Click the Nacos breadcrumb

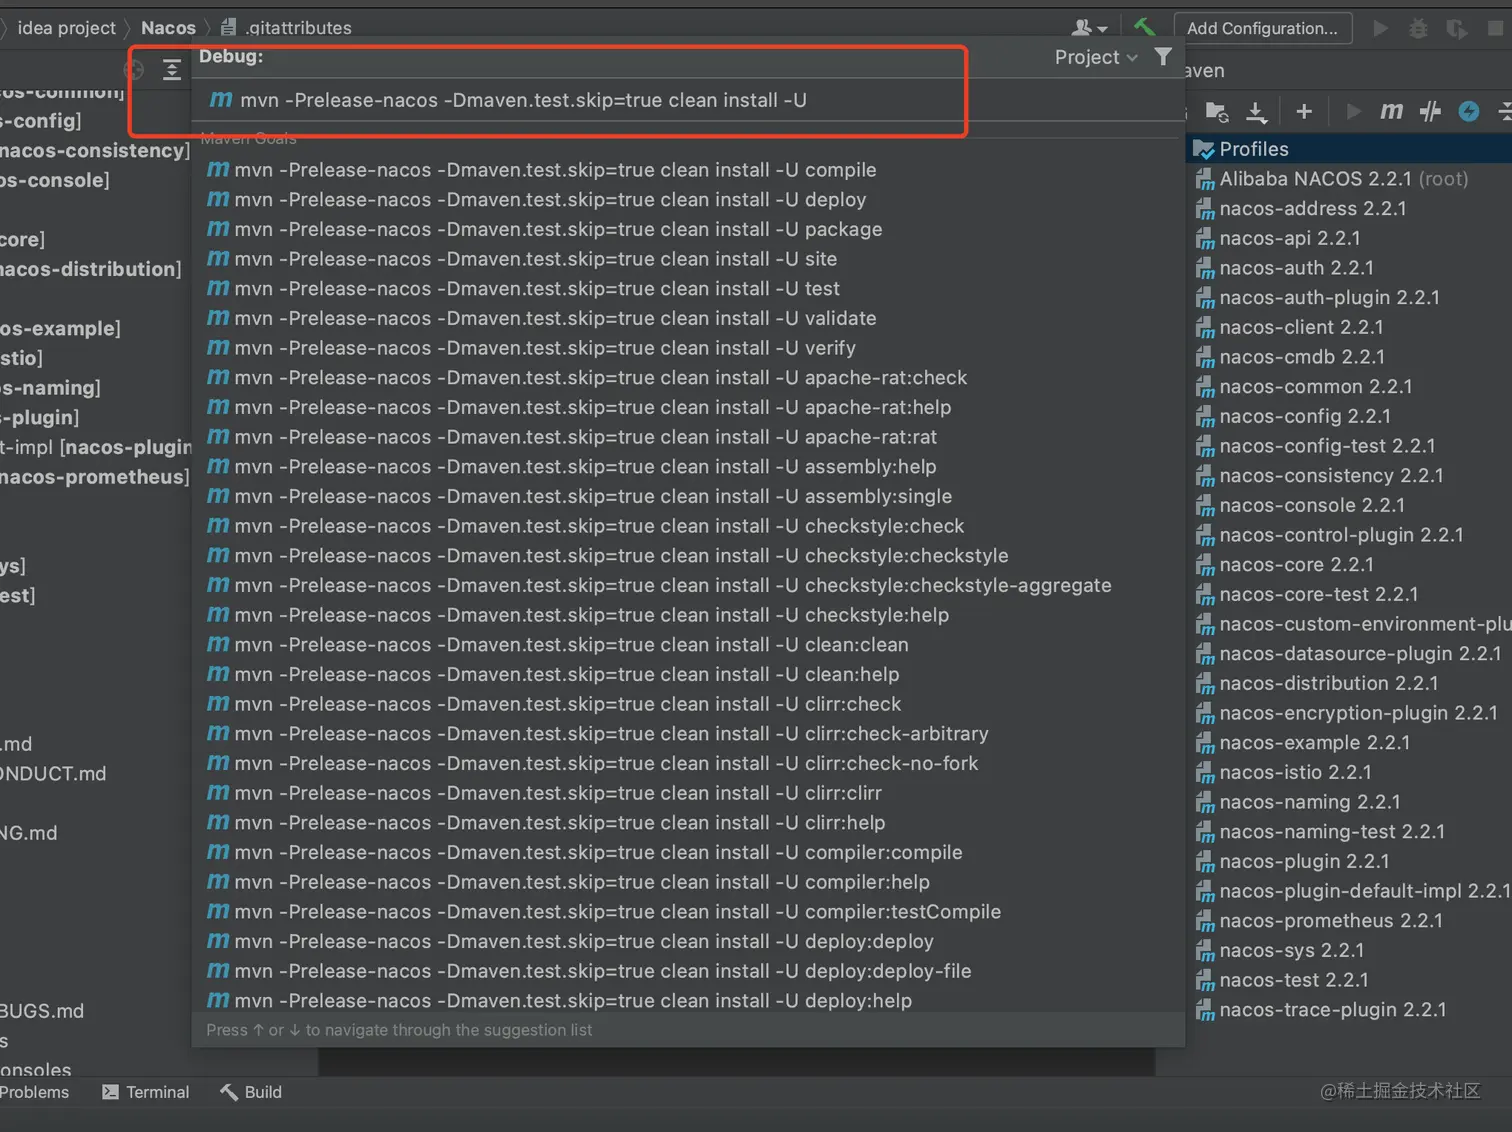[x=168, y=28]
